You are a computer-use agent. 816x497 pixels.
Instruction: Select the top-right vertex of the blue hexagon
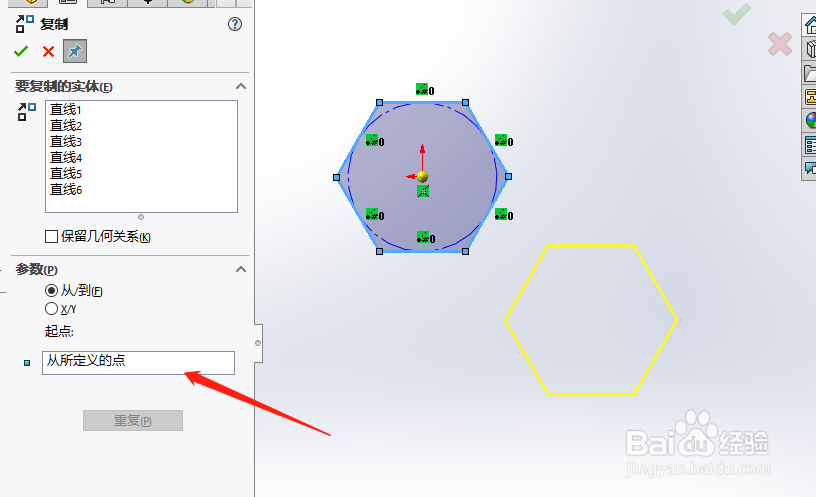(x=465, y=103)
